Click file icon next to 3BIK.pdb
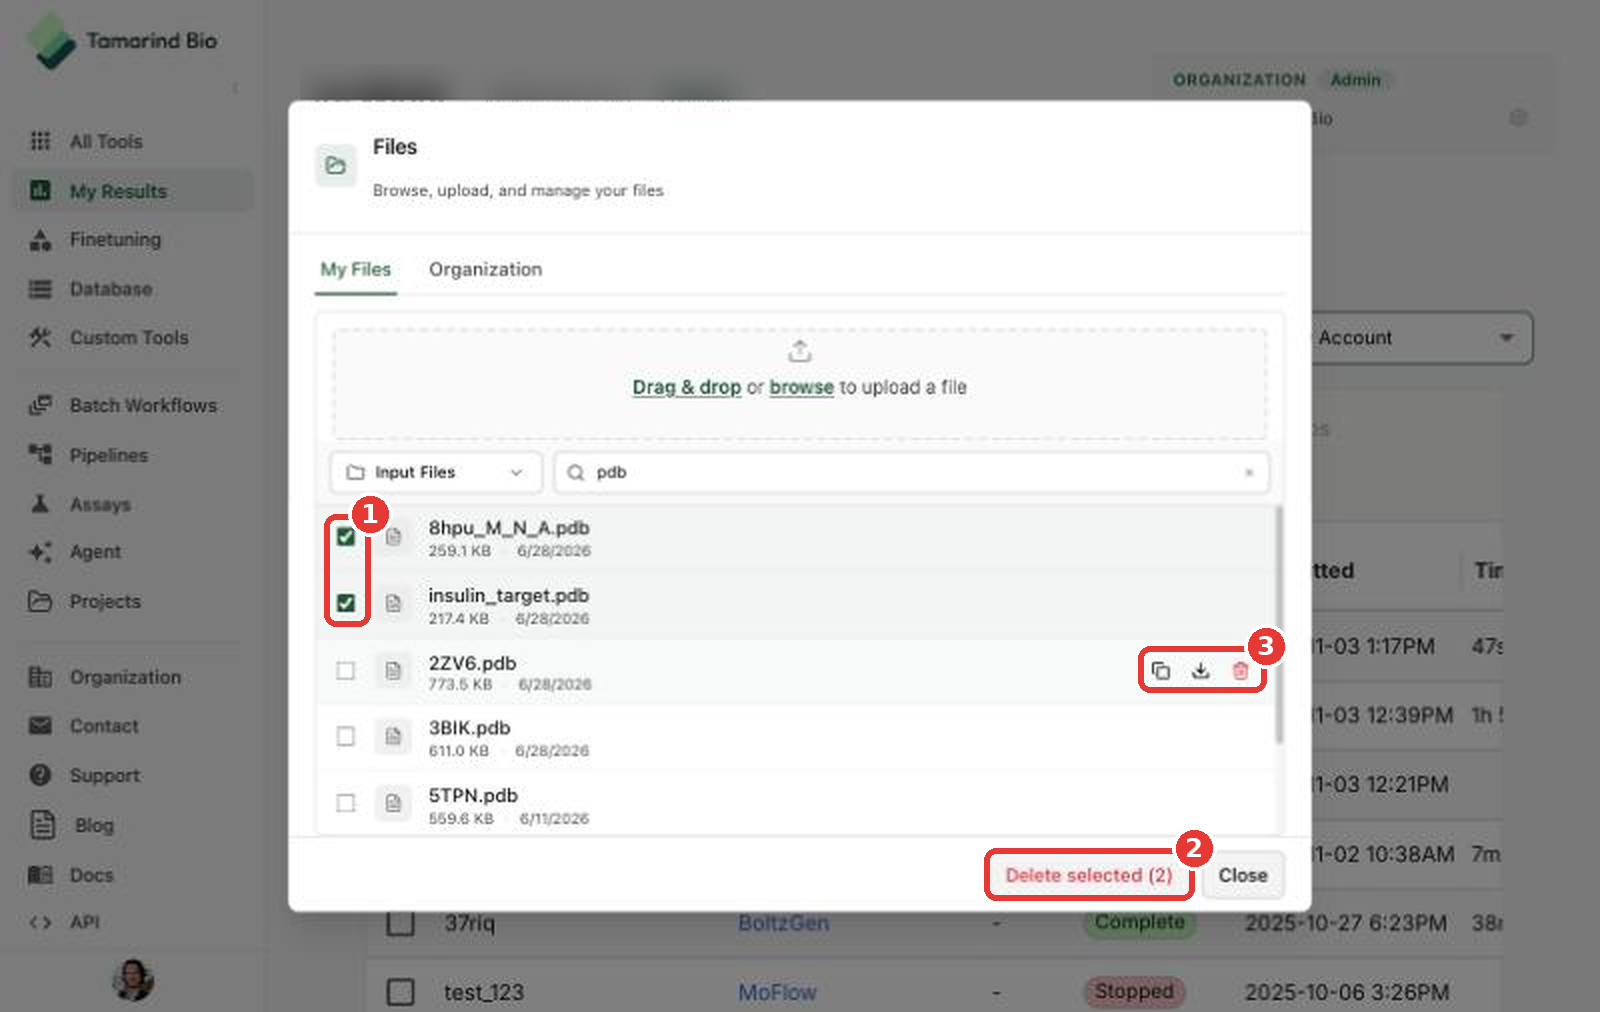The width and height of the screenshot is (1600, 1012). coord(393,737)
